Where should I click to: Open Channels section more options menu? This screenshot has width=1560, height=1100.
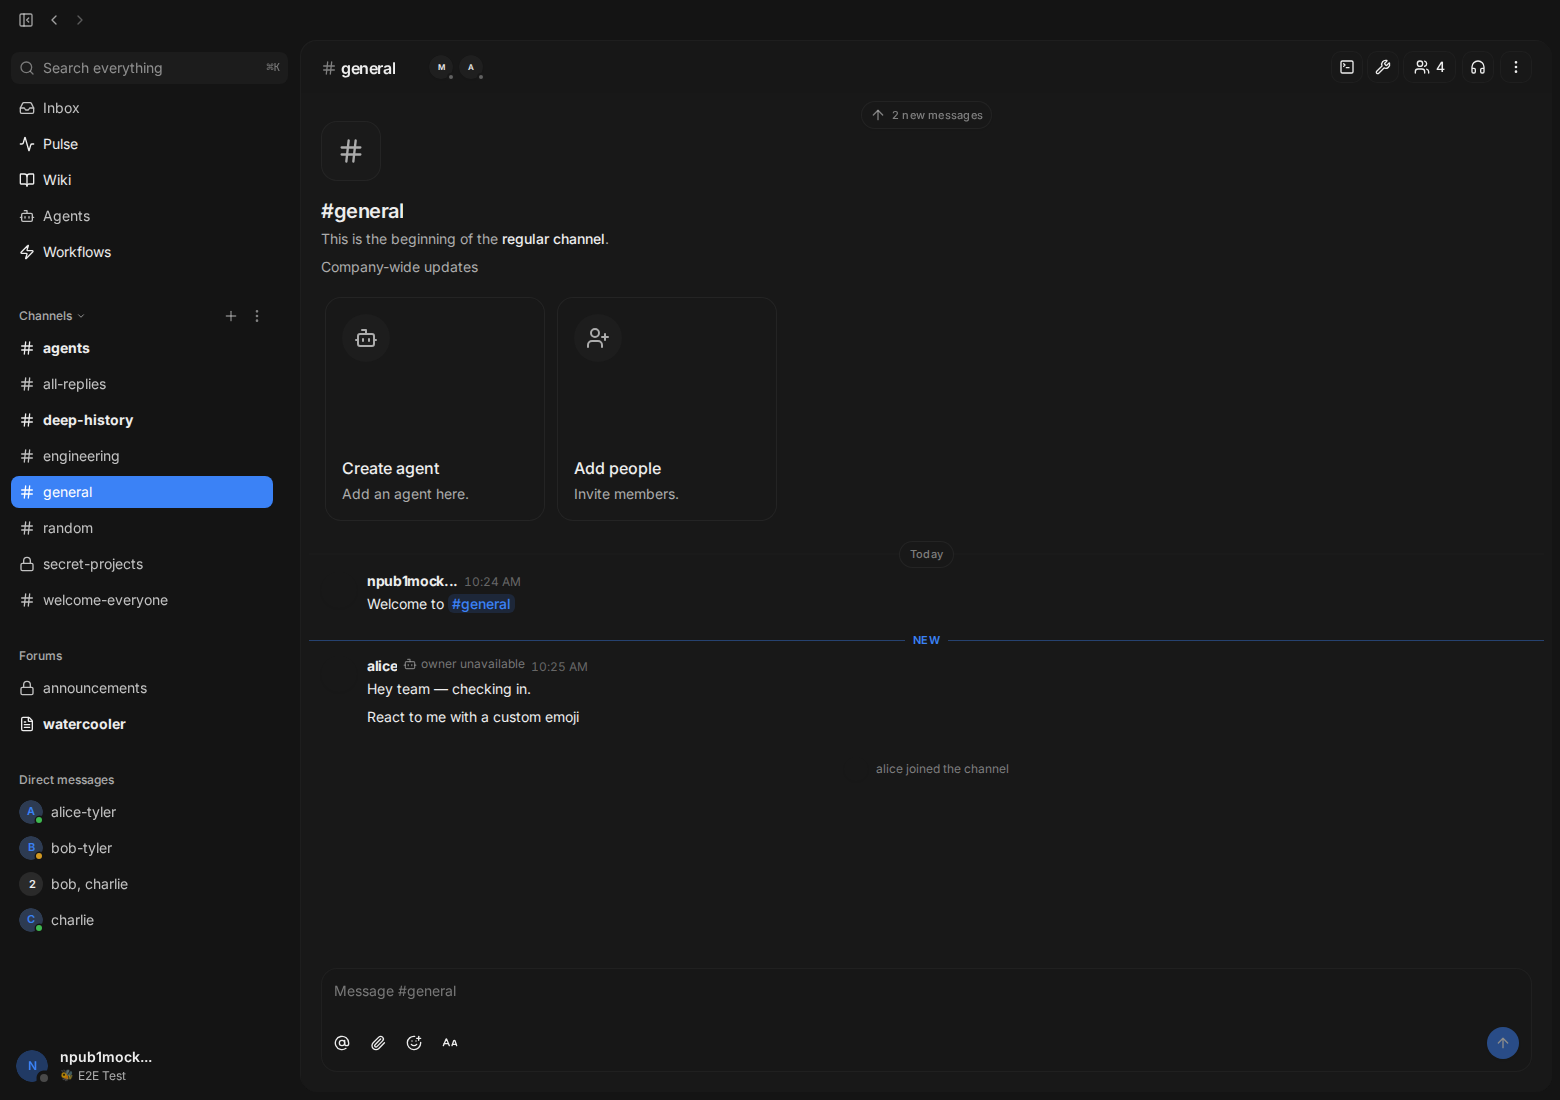(x=257, y=316)
